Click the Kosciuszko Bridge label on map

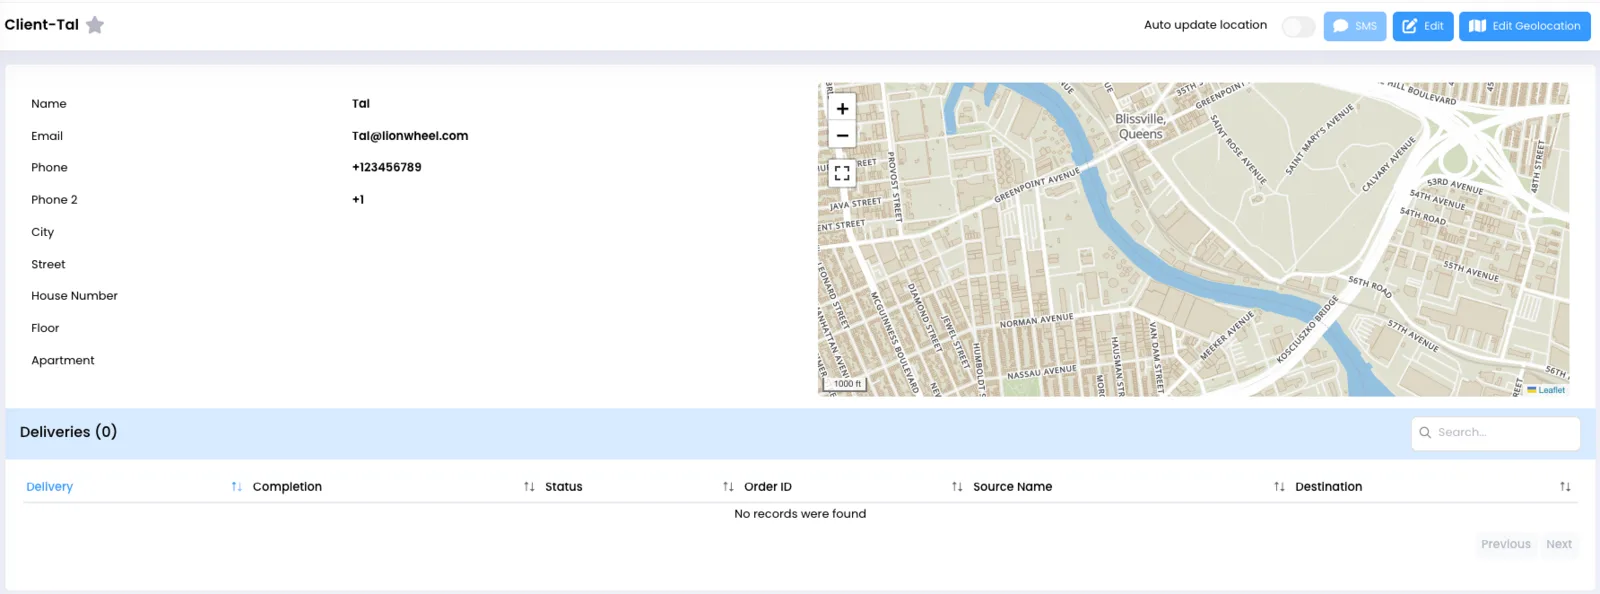tap(1308, 330)
